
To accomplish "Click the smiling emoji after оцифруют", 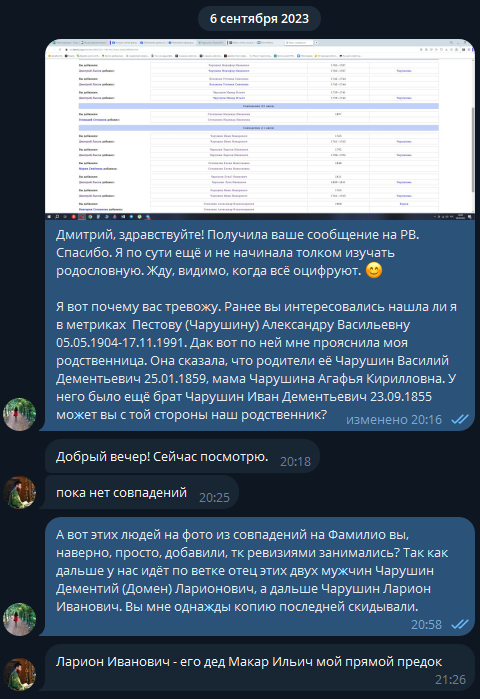I will pyautogui.click(x=374, y=271).
